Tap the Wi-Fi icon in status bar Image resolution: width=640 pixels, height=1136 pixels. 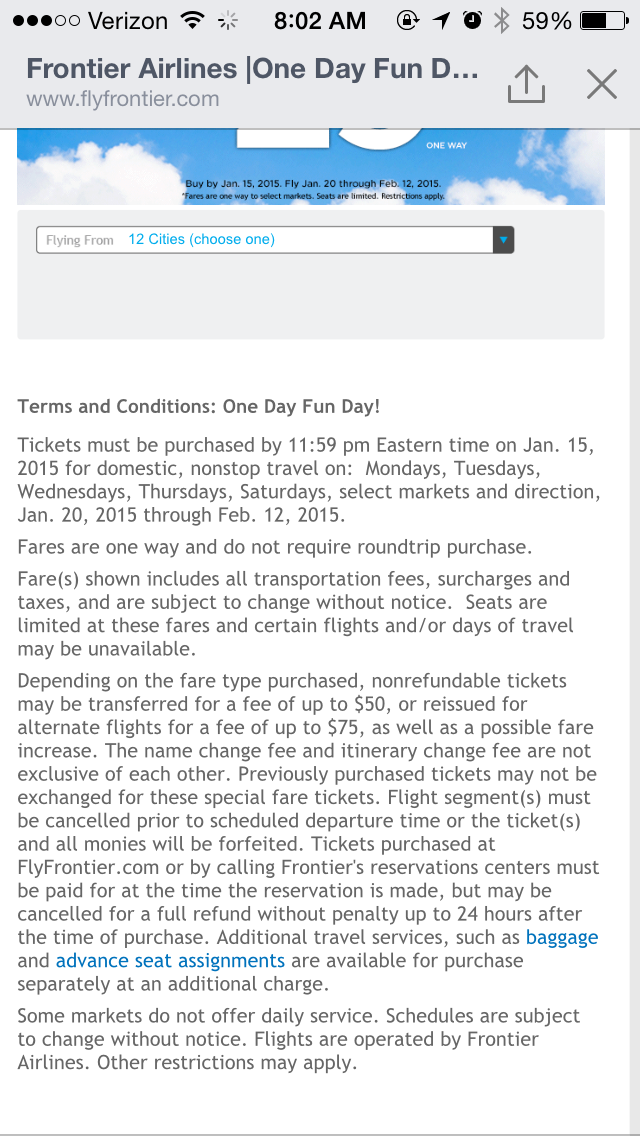point(193,20)
